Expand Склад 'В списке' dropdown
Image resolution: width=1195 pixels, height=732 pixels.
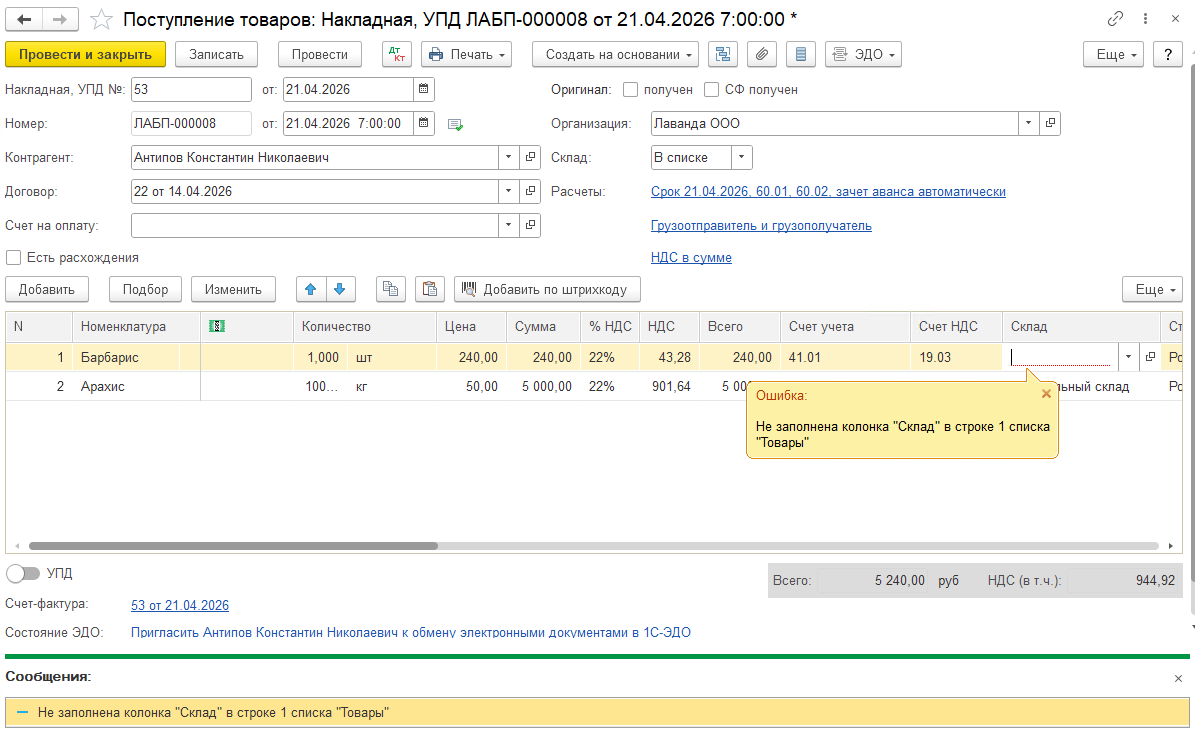point(742,157)
